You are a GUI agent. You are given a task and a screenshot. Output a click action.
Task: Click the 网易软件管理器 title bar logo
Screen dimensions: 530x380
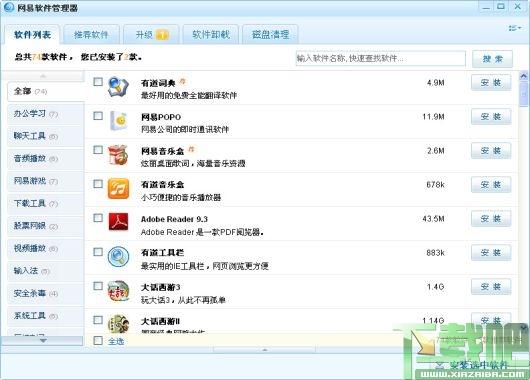tap(8, 7)
